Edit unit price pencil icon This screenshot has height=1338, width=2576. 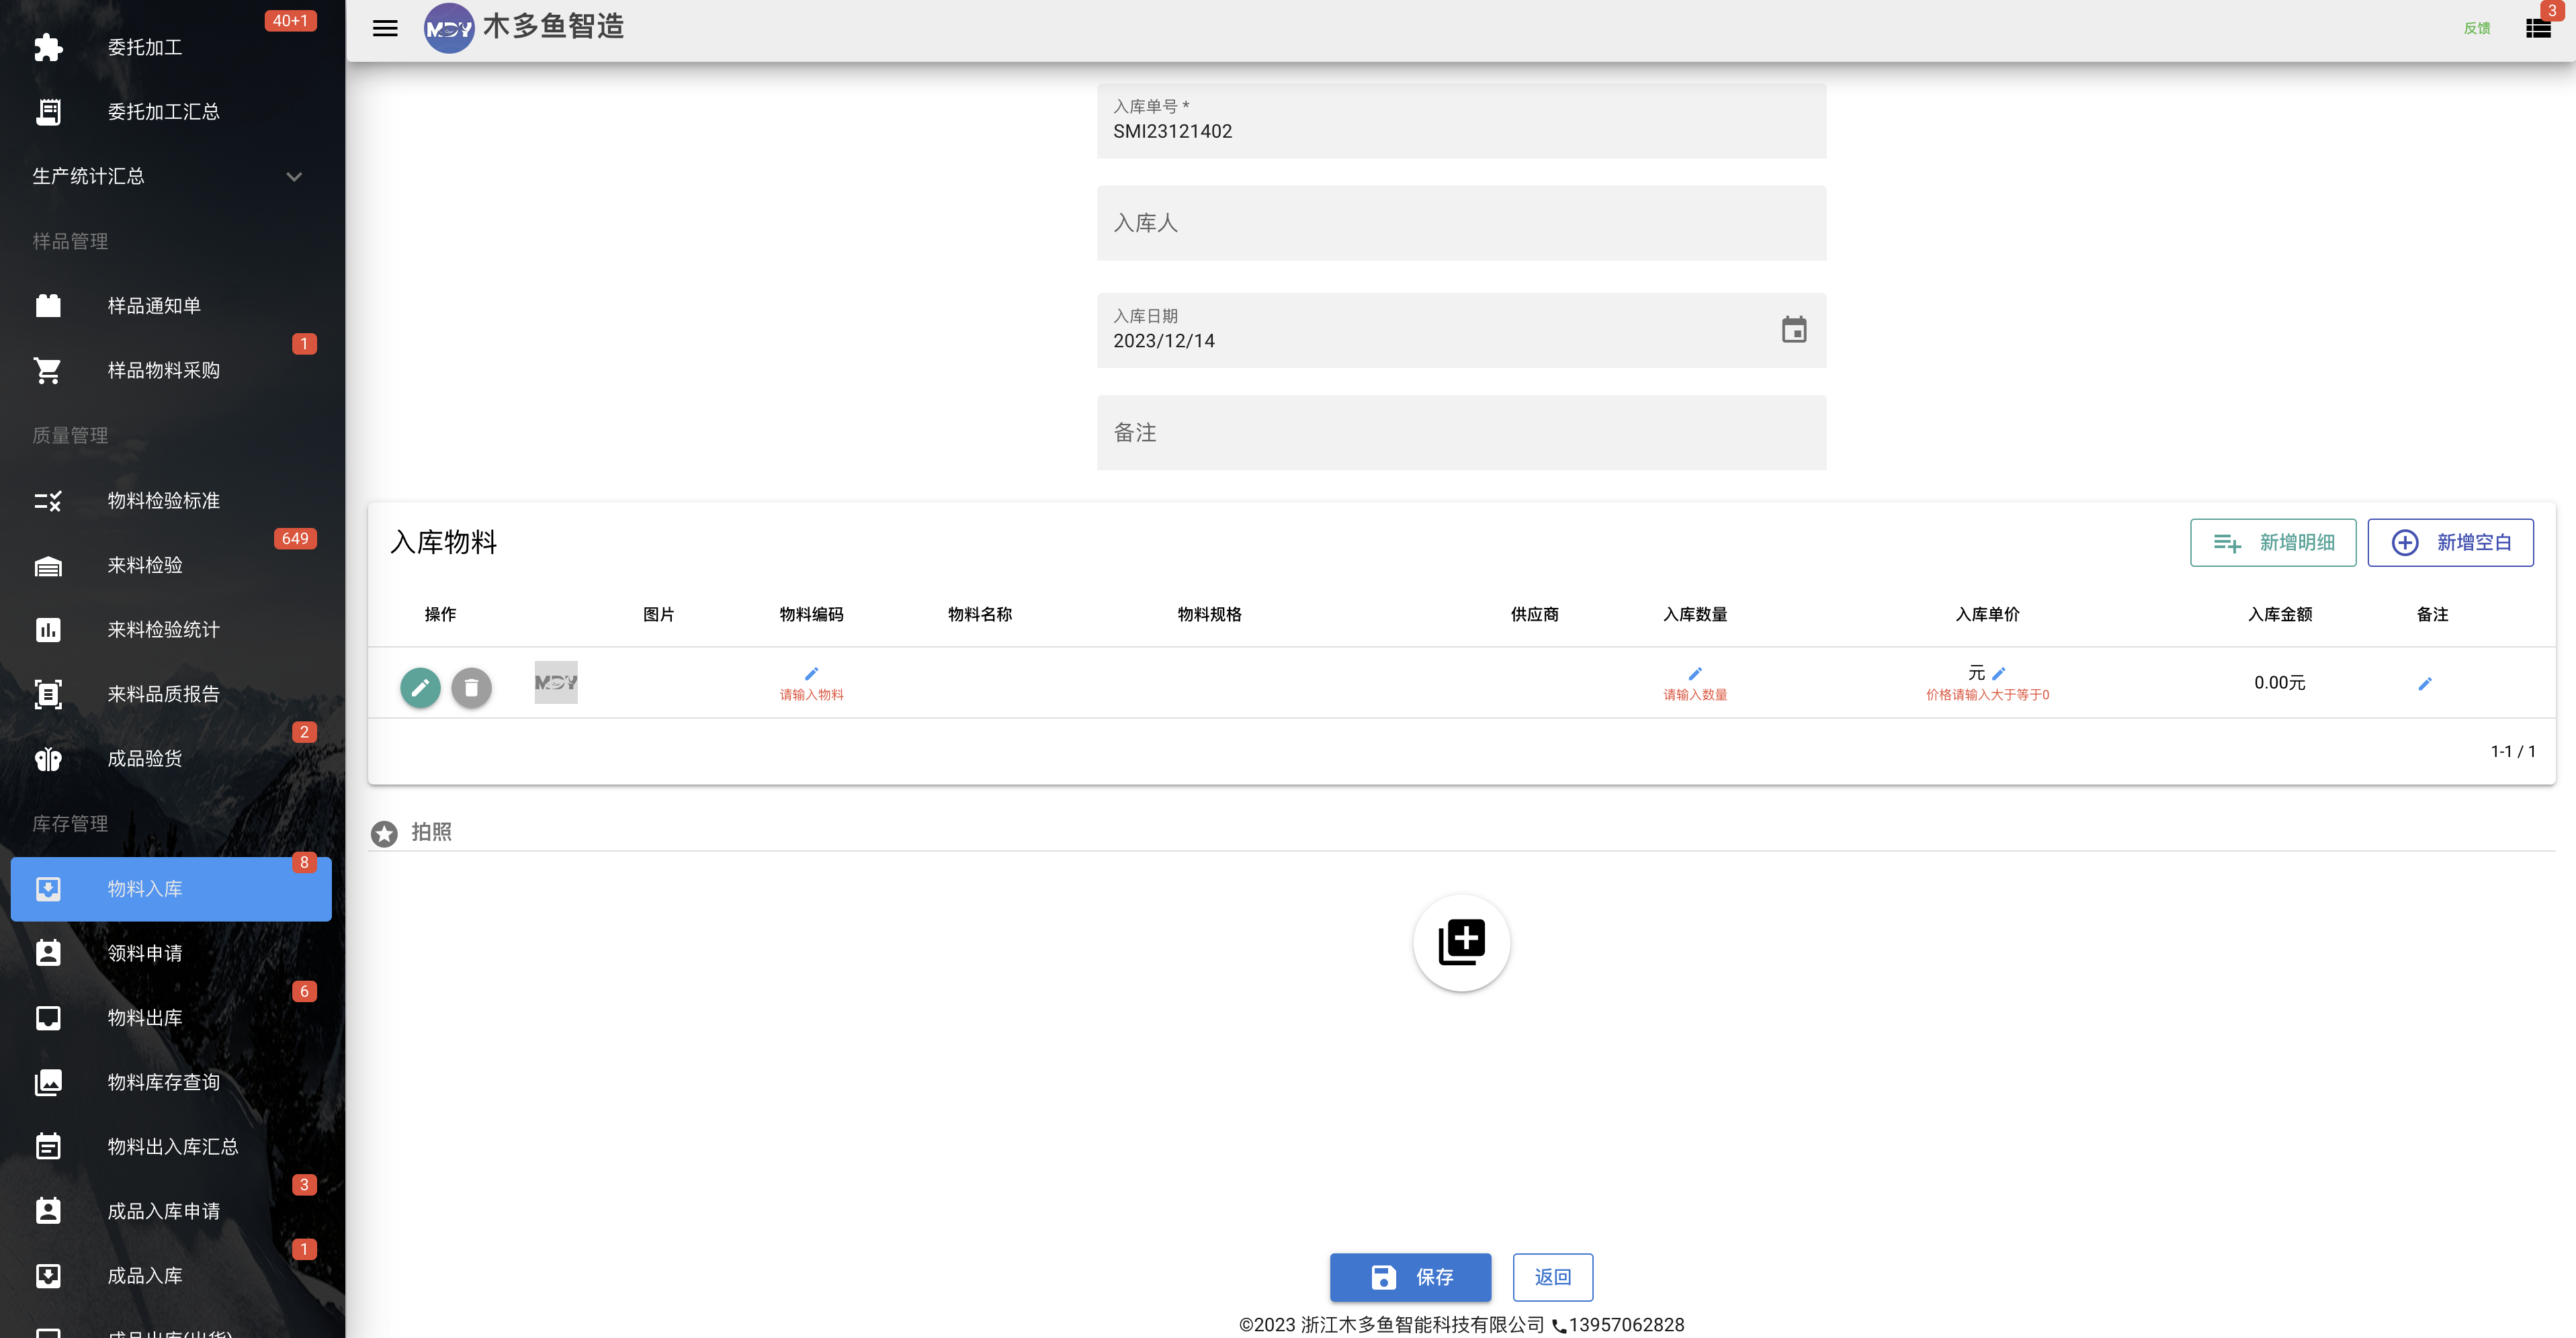click(x=1998, y=674)
